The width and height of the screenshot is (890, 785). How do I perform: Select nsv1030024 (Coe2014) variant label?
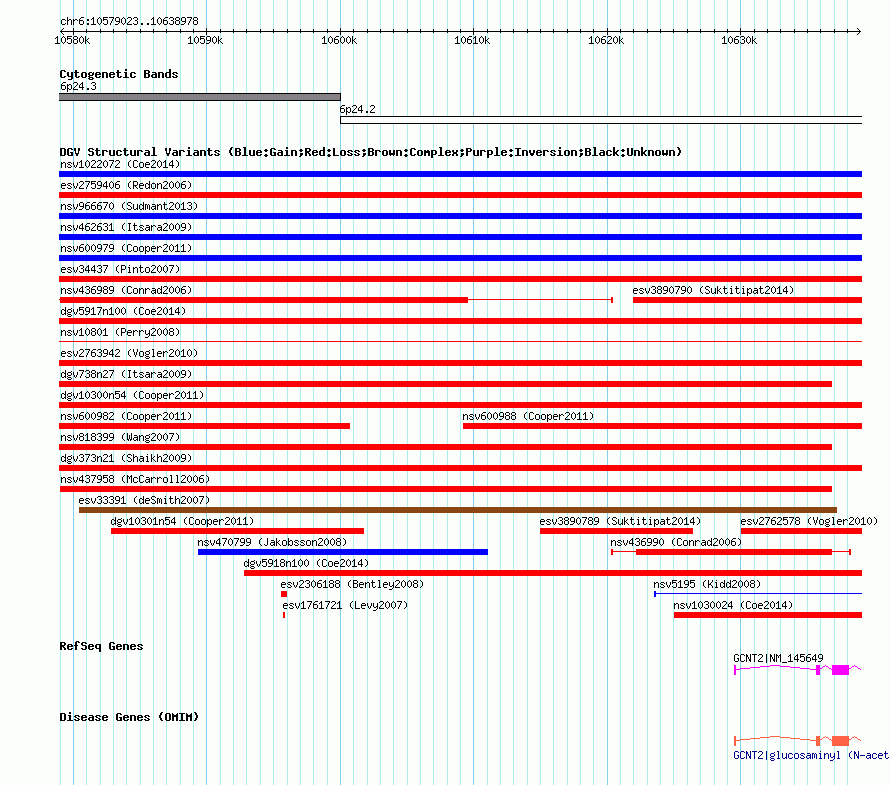(x=733, y=605)
